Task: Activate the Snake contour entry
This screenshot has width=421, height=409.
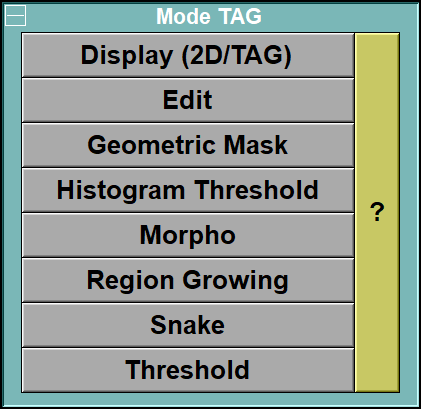Action: 188,325
